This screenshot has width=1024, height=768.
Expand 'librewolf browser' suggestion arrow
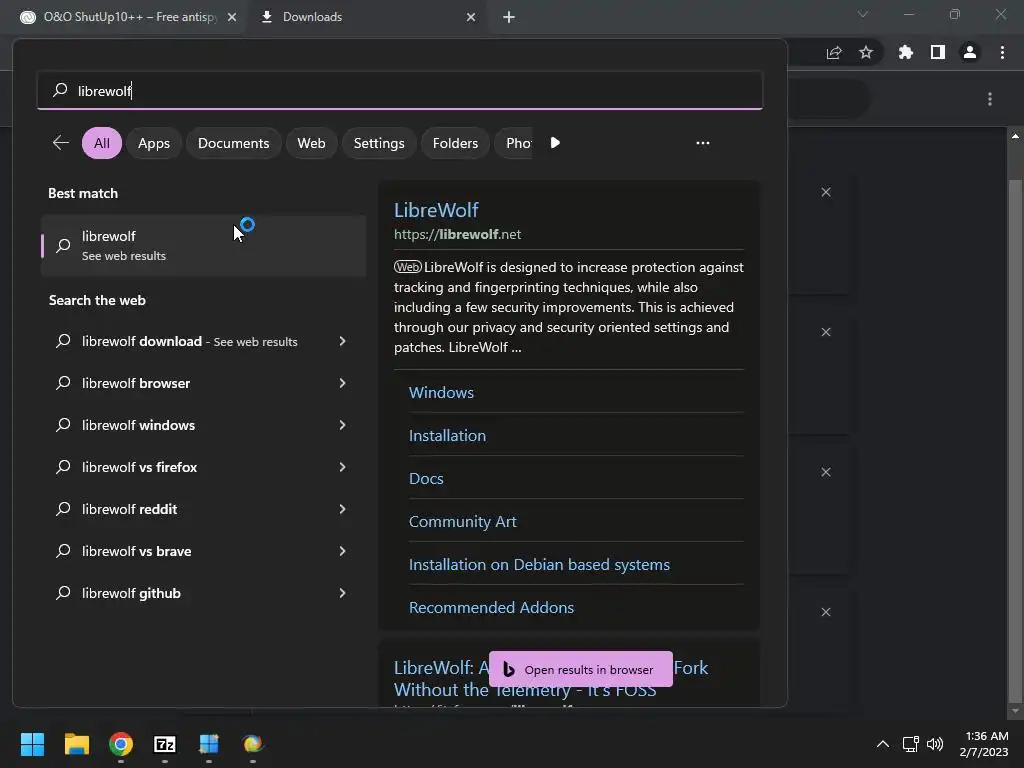(342, 383)
